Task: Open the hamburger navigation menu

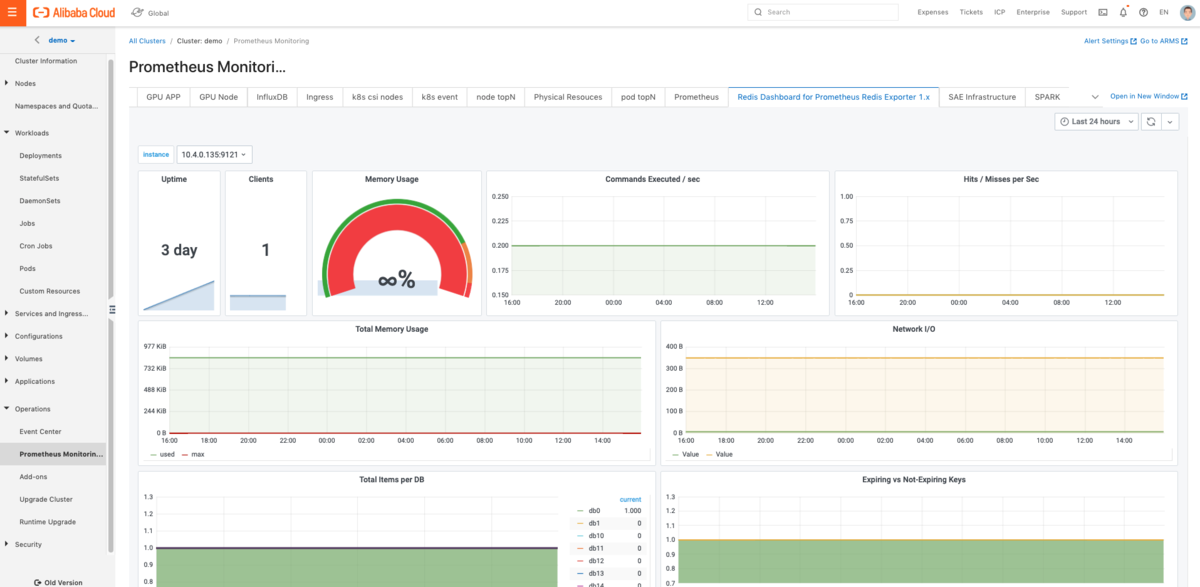Action: click(x=12, y=12)
